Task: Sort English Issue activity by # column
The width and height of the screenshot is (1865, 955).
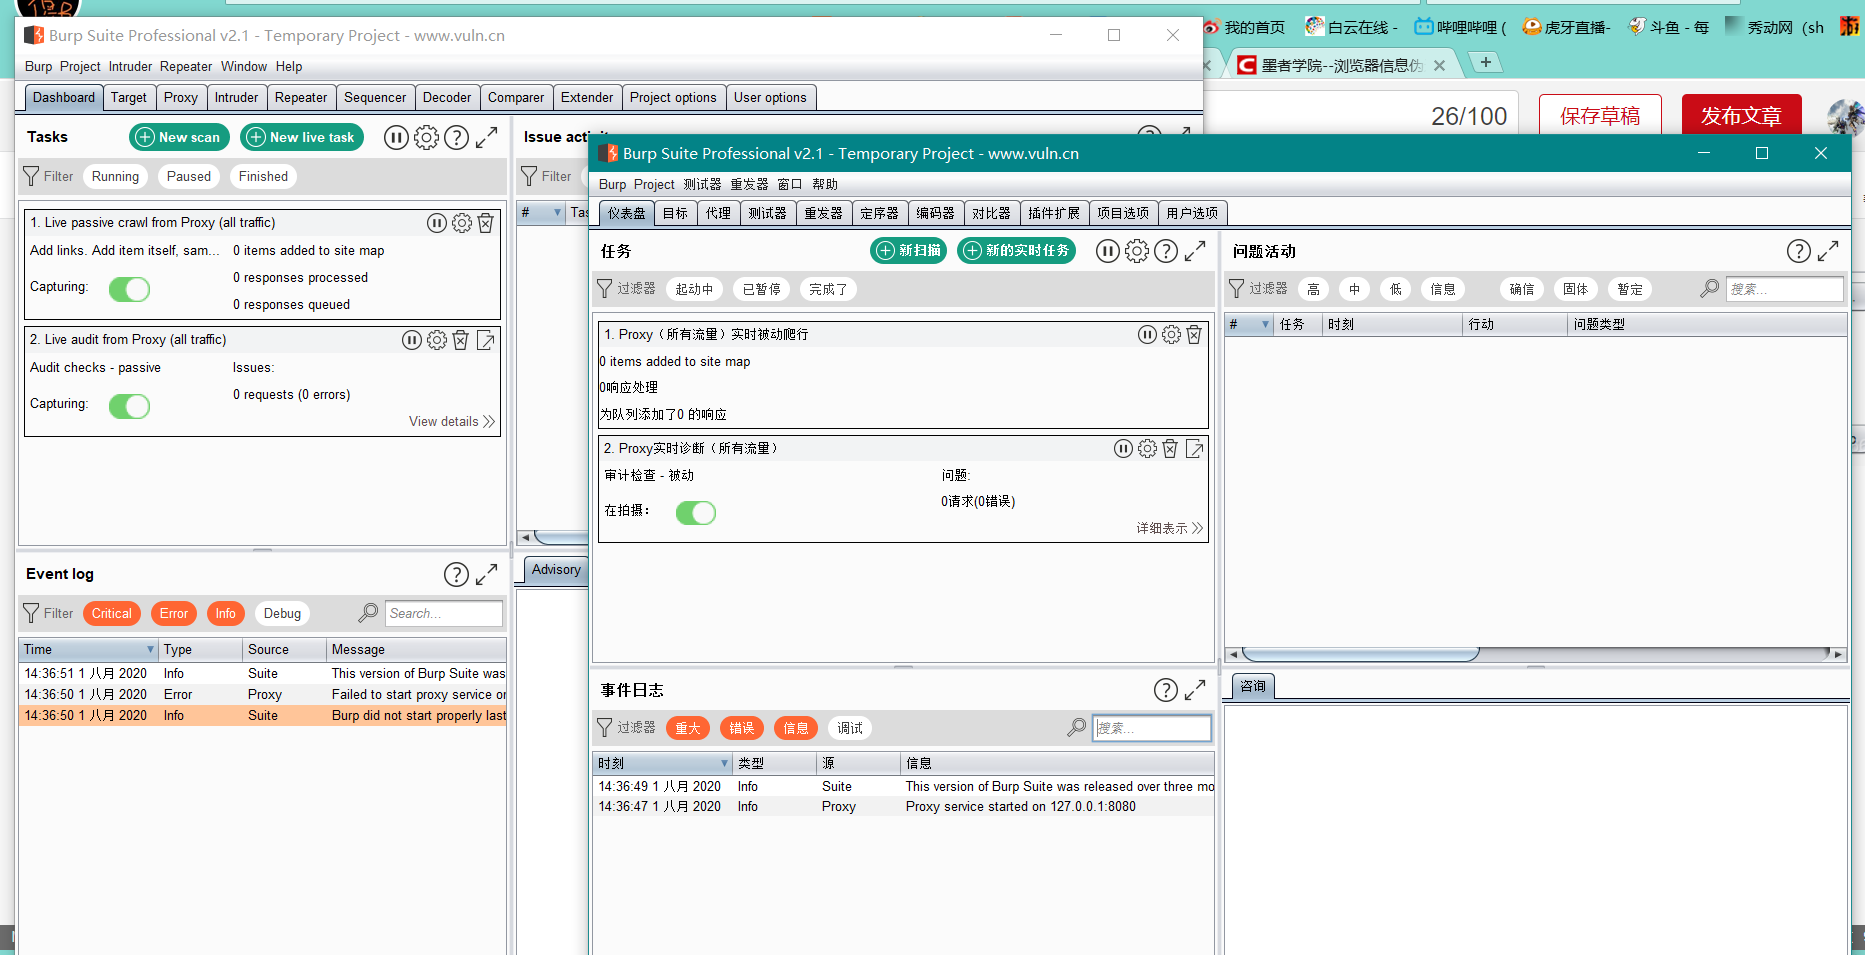Action: tap(541, 212)
